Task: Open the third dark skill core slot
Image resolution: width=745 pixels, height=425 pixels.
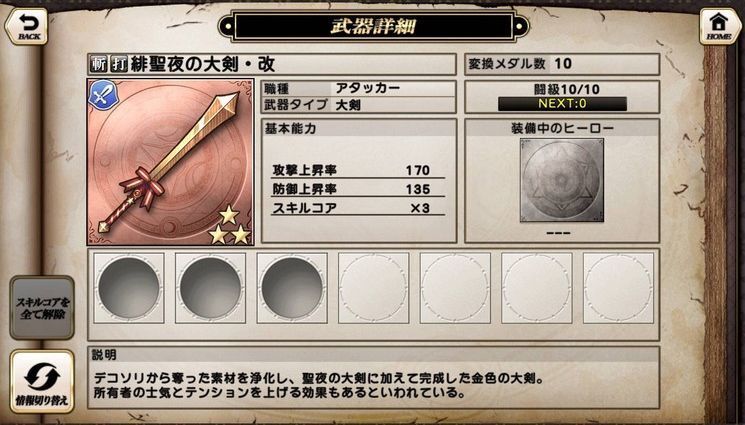Action: coord(292,288)
